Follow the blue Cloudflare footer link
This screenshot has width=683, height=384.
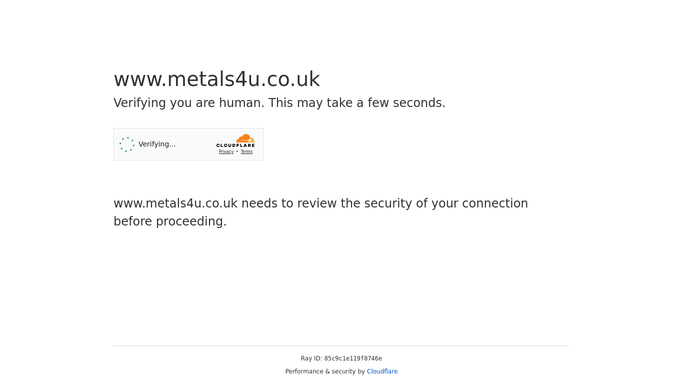pyautogui.click(x=382, y=371)
